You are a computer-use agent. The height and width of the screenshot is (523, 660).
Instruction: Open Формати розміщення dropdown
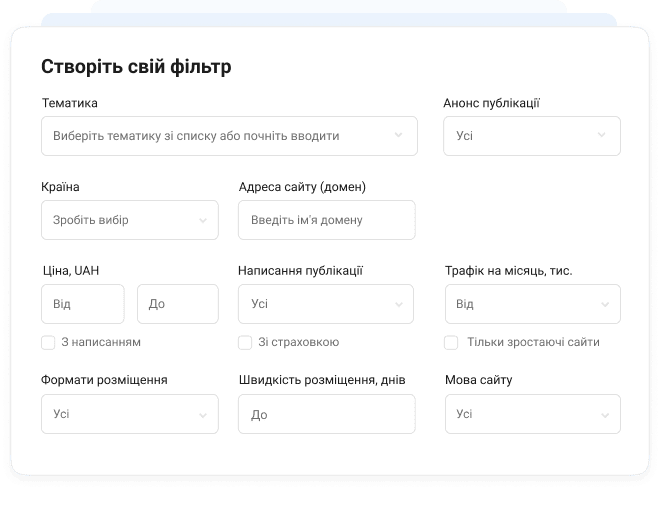coord(120,414)
